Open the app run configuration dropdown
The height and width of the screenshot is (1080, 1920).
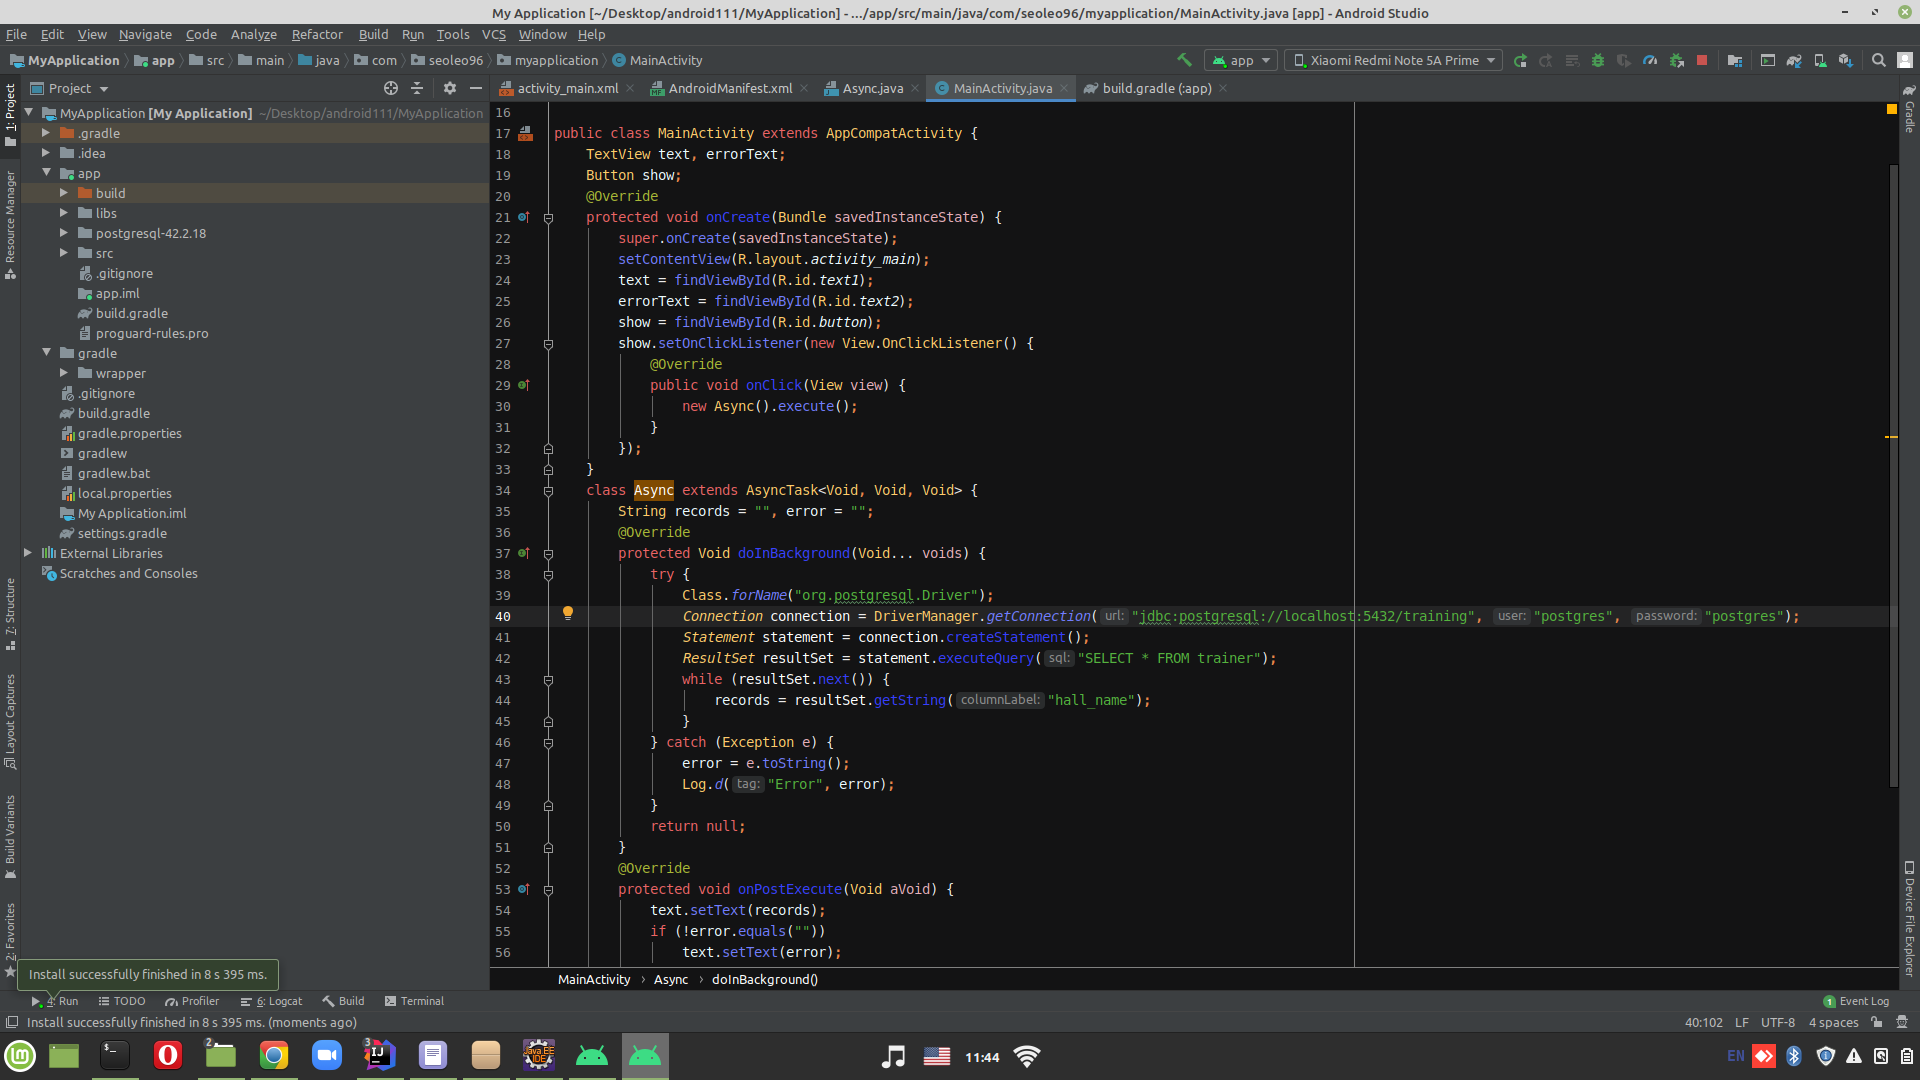(1241, 60)
